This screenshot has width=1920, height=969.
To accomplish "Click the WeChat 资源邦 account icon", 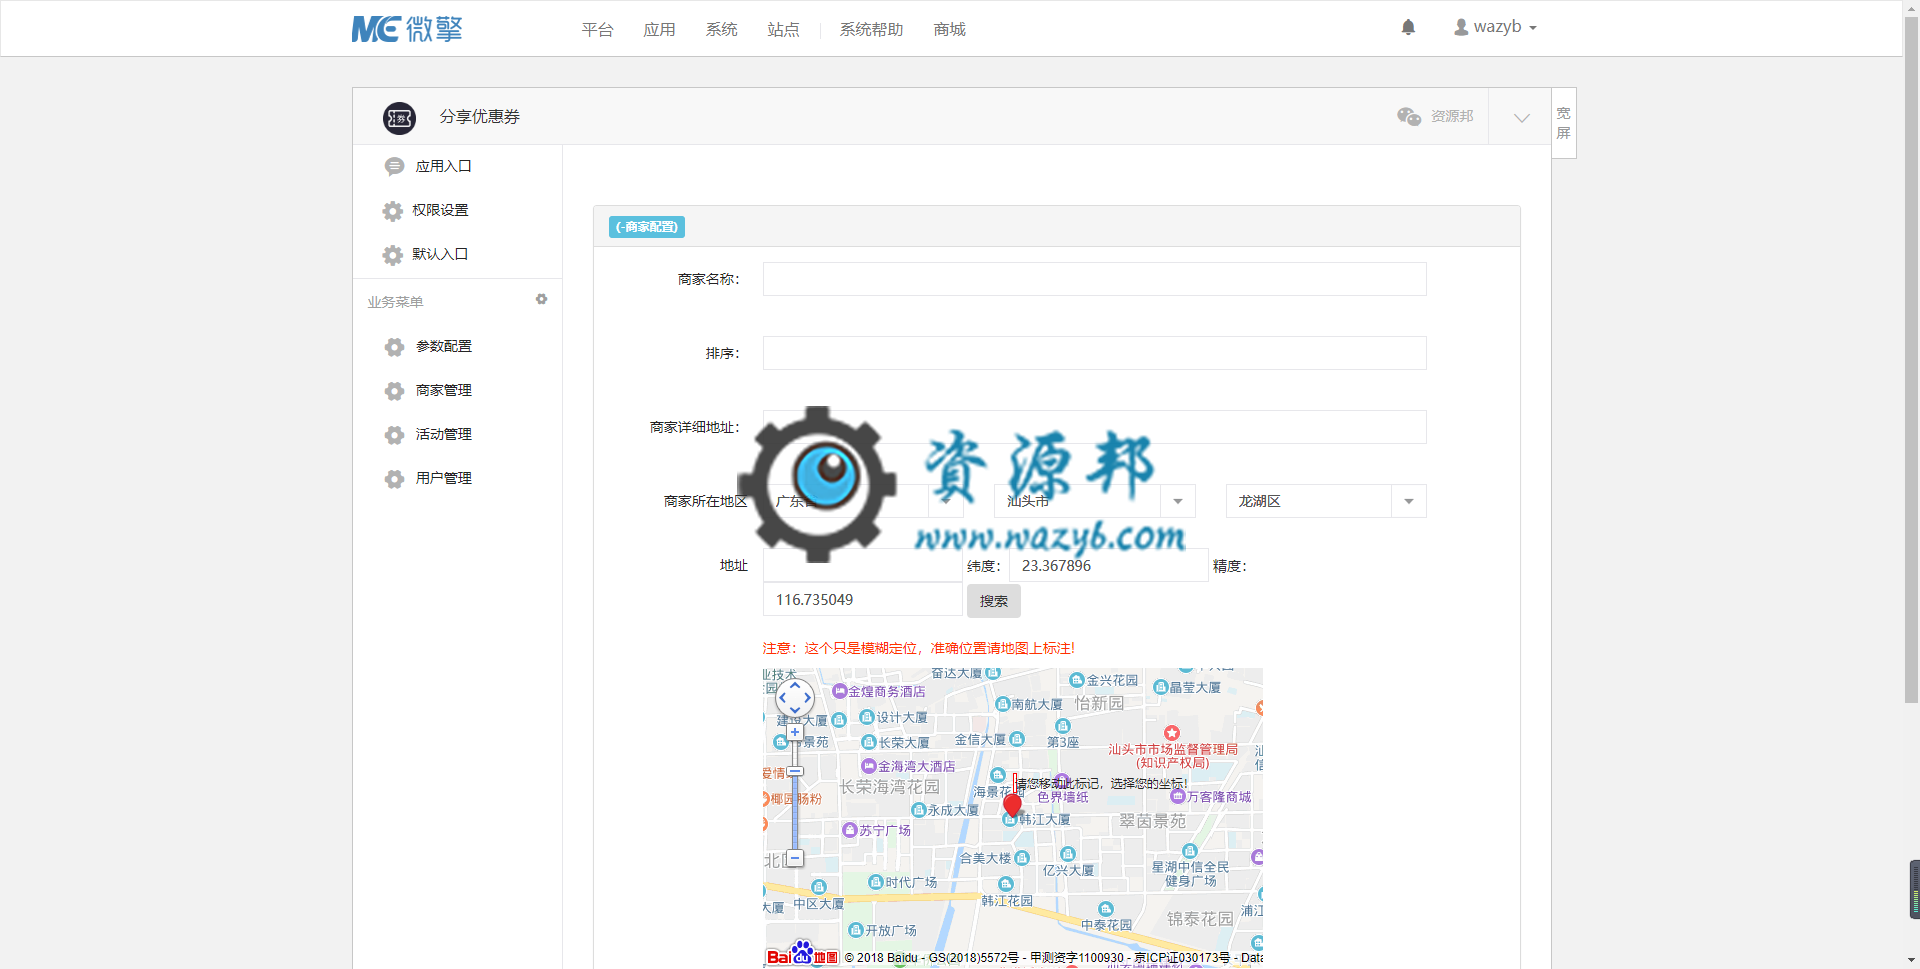I will (1409, 117).
